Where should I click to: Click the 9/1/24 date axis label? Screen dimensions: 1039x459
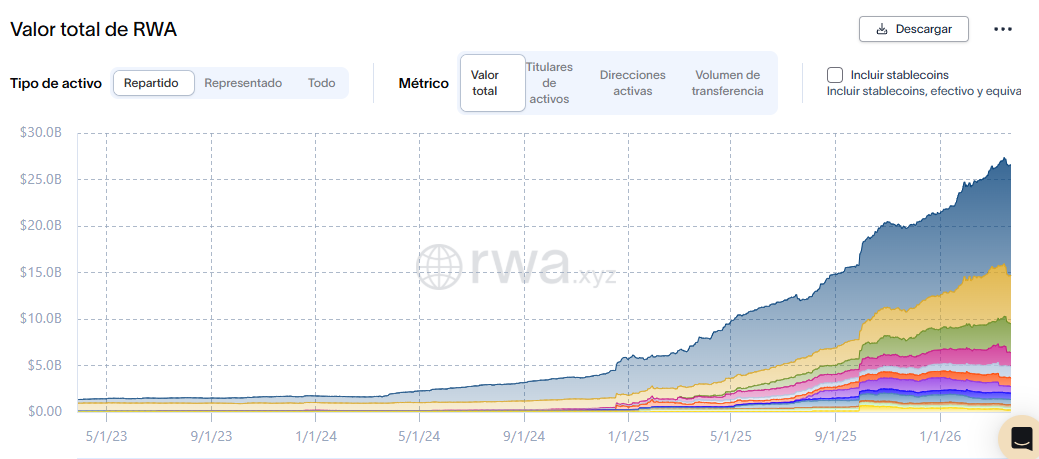tap(522, 436)
